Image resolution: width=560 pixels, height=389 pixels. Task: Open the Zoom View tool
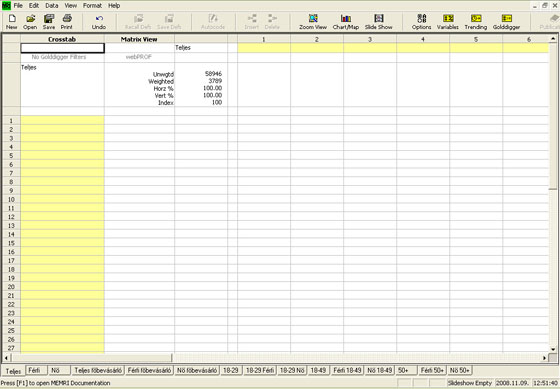(x=313, y=21)
